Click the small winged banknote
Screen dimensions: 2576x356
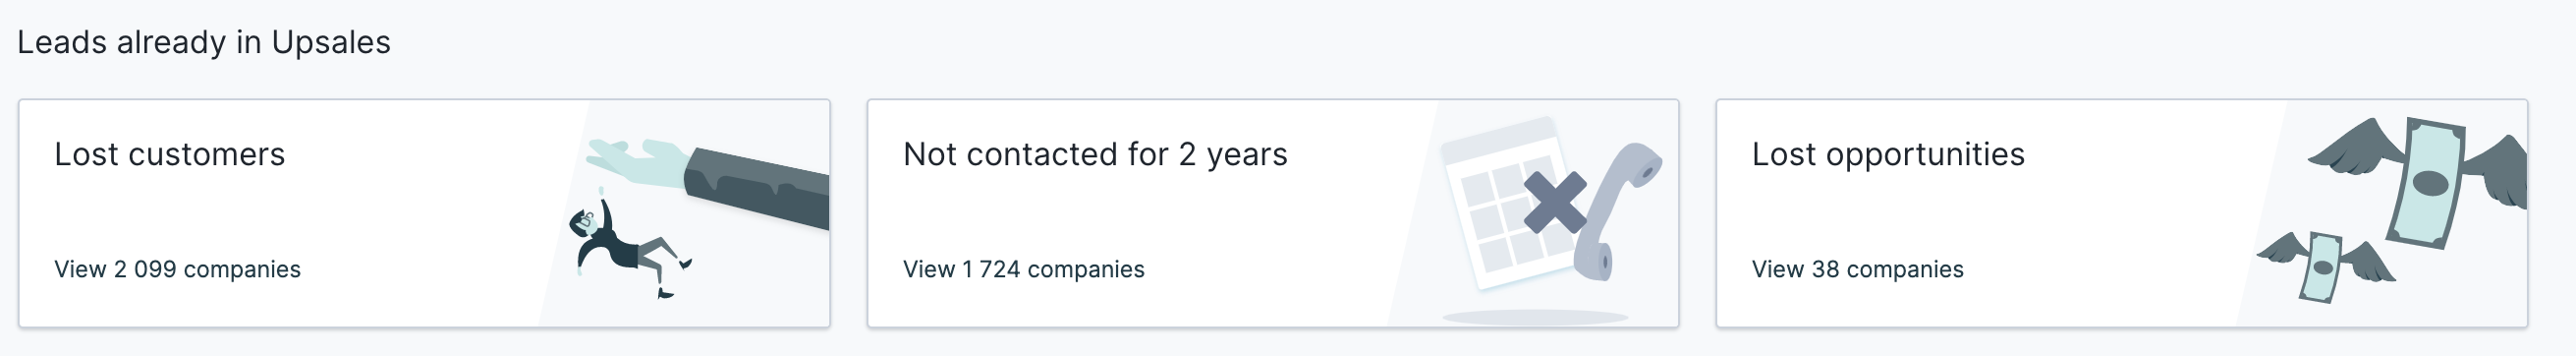pos(2321,267)
